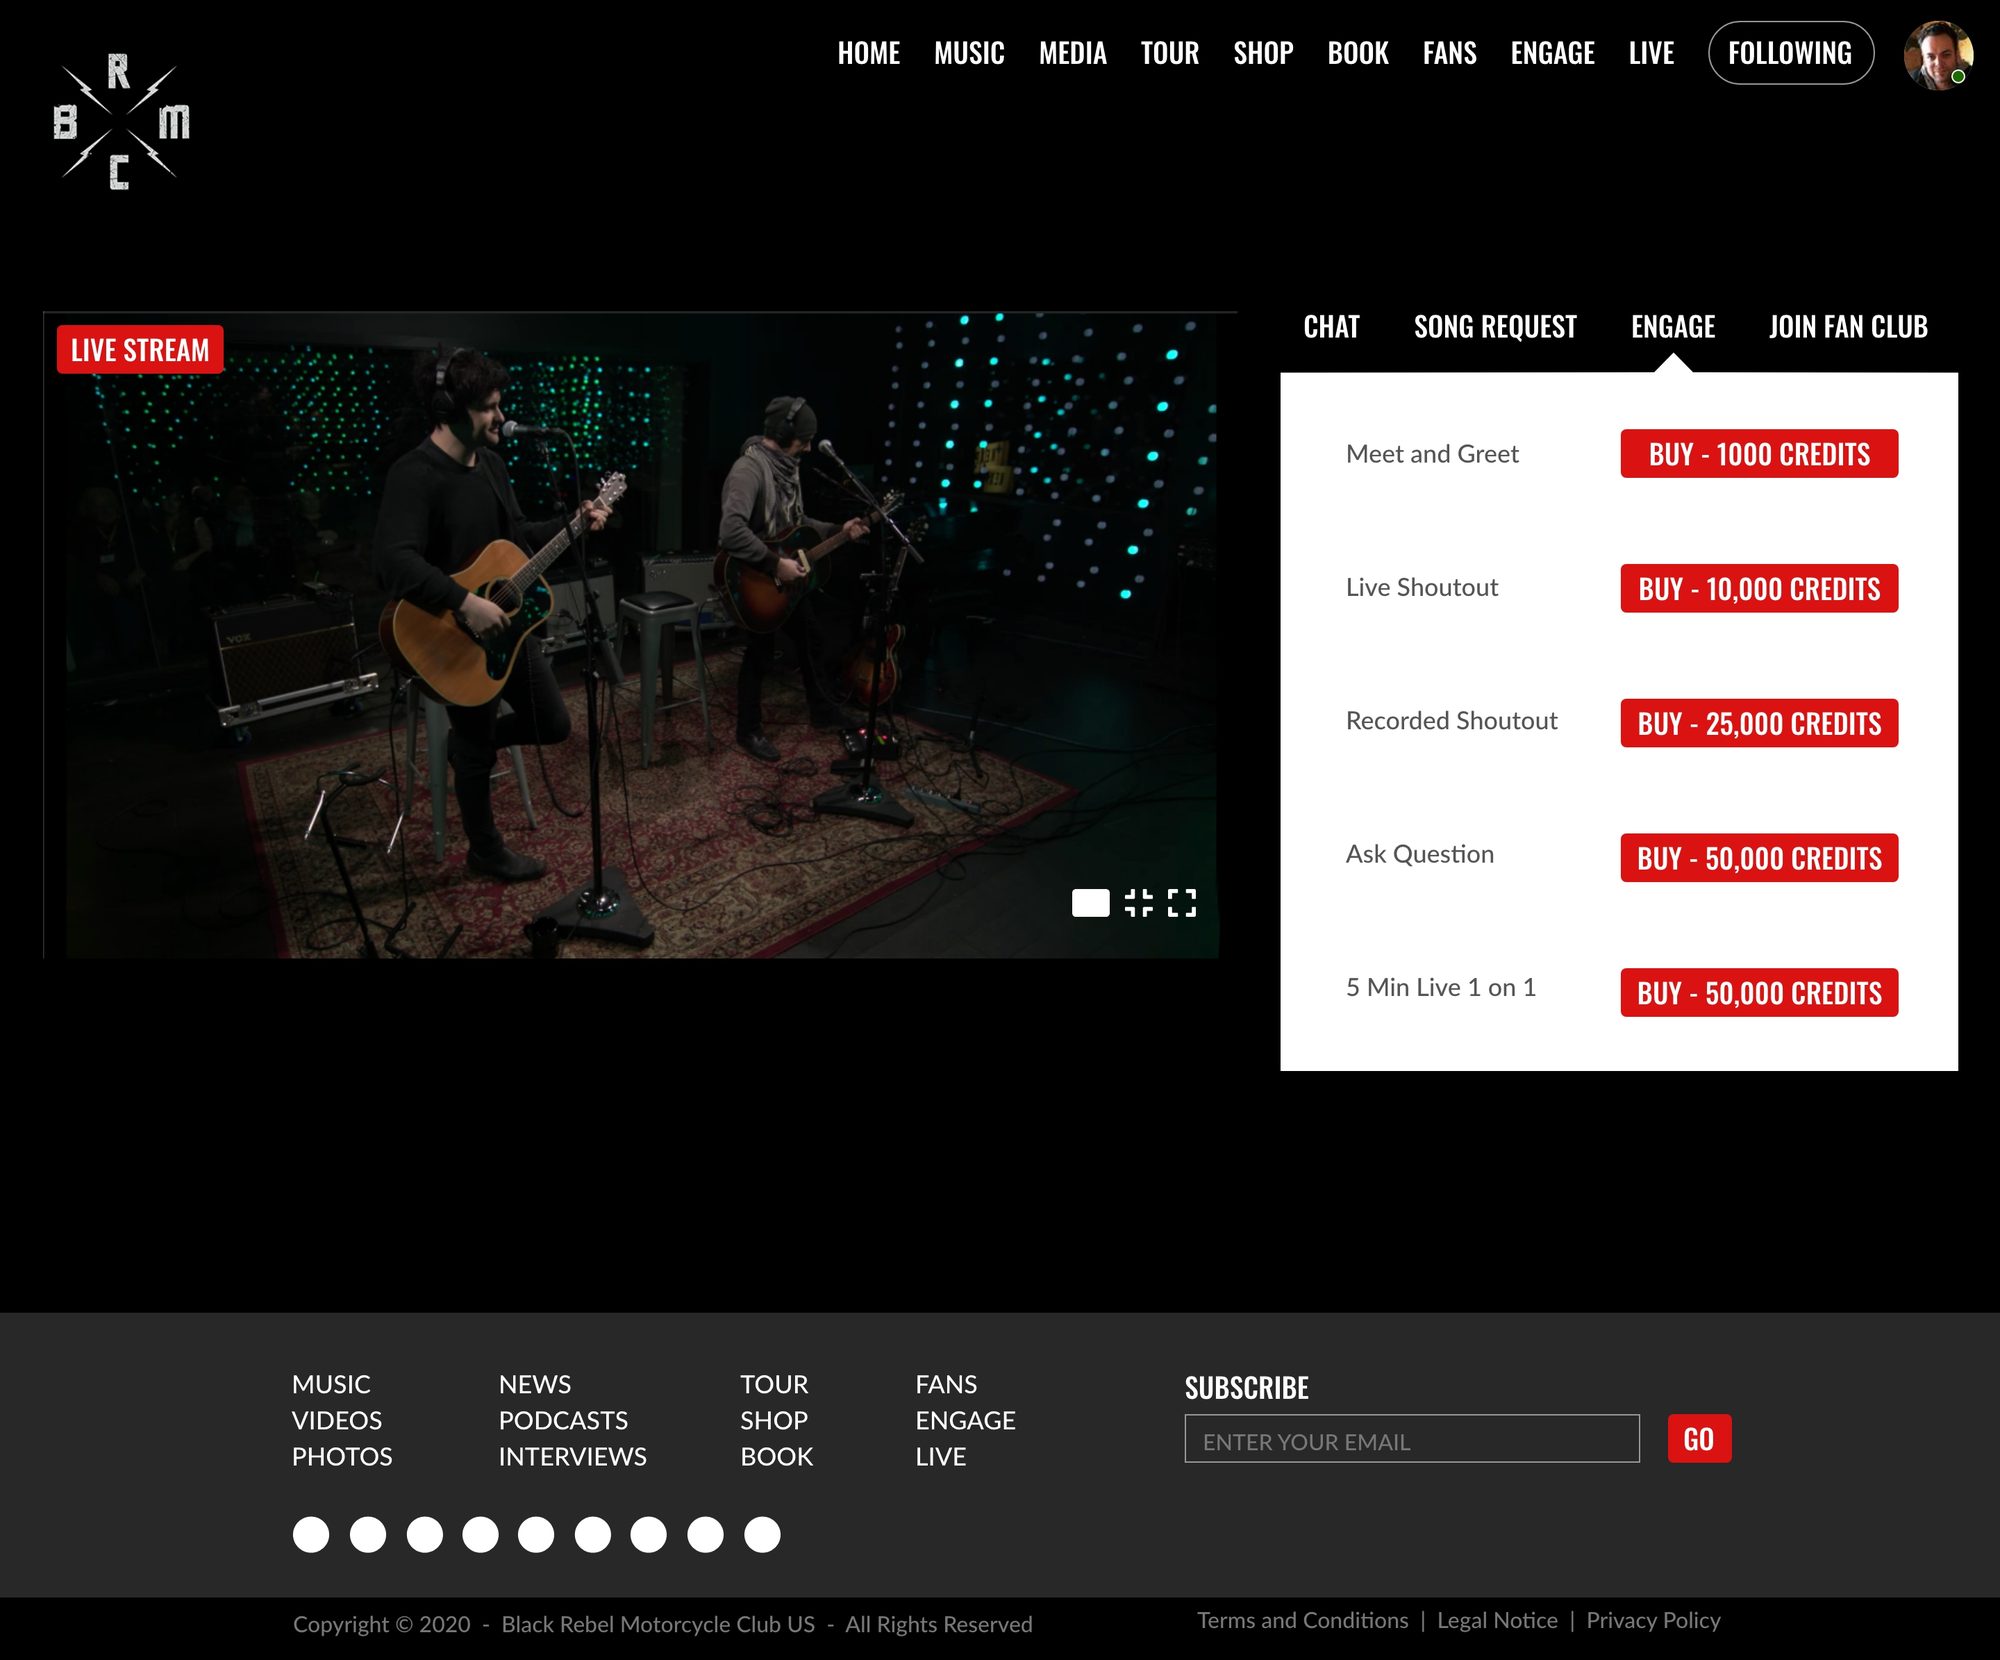2000x1660 pixels.
Task: Buy 5 Min Live 1 on 1
Action: click(1759, 993)
